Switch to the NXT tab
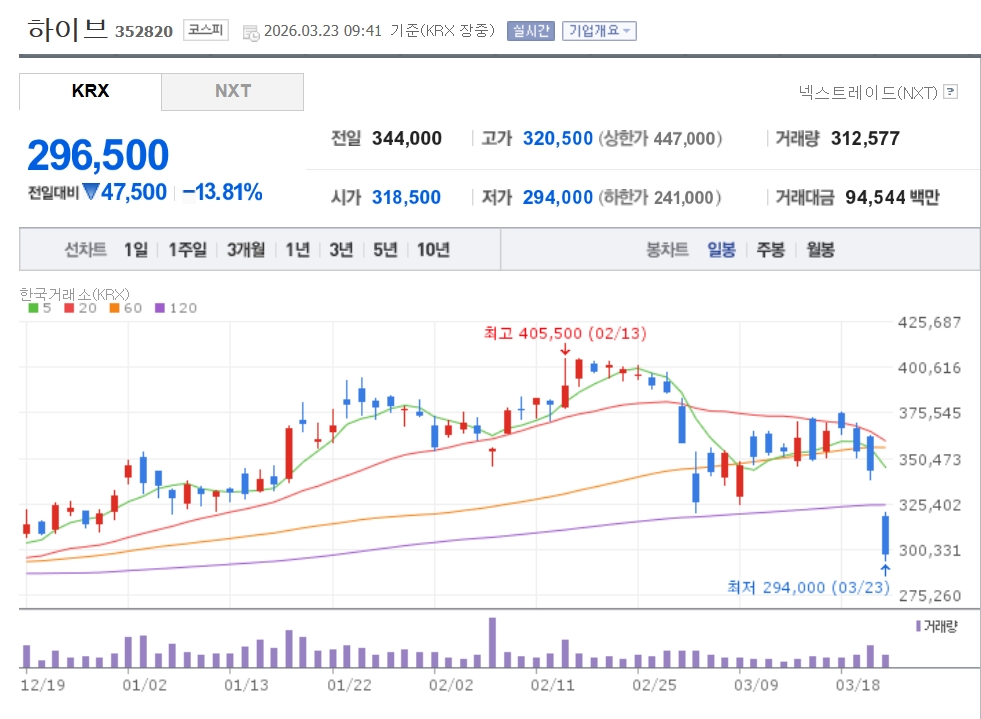 [232, 92]
